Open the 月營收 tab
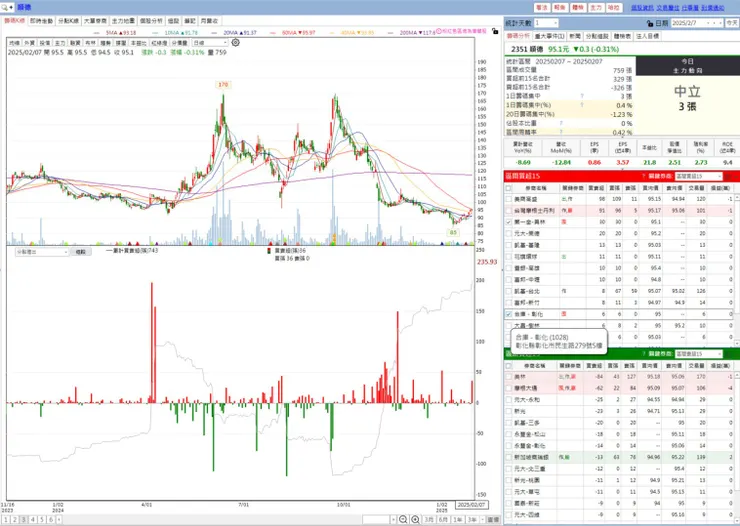Image resolution: width=740 pixels, height=526 pixels. pos(209,21)
